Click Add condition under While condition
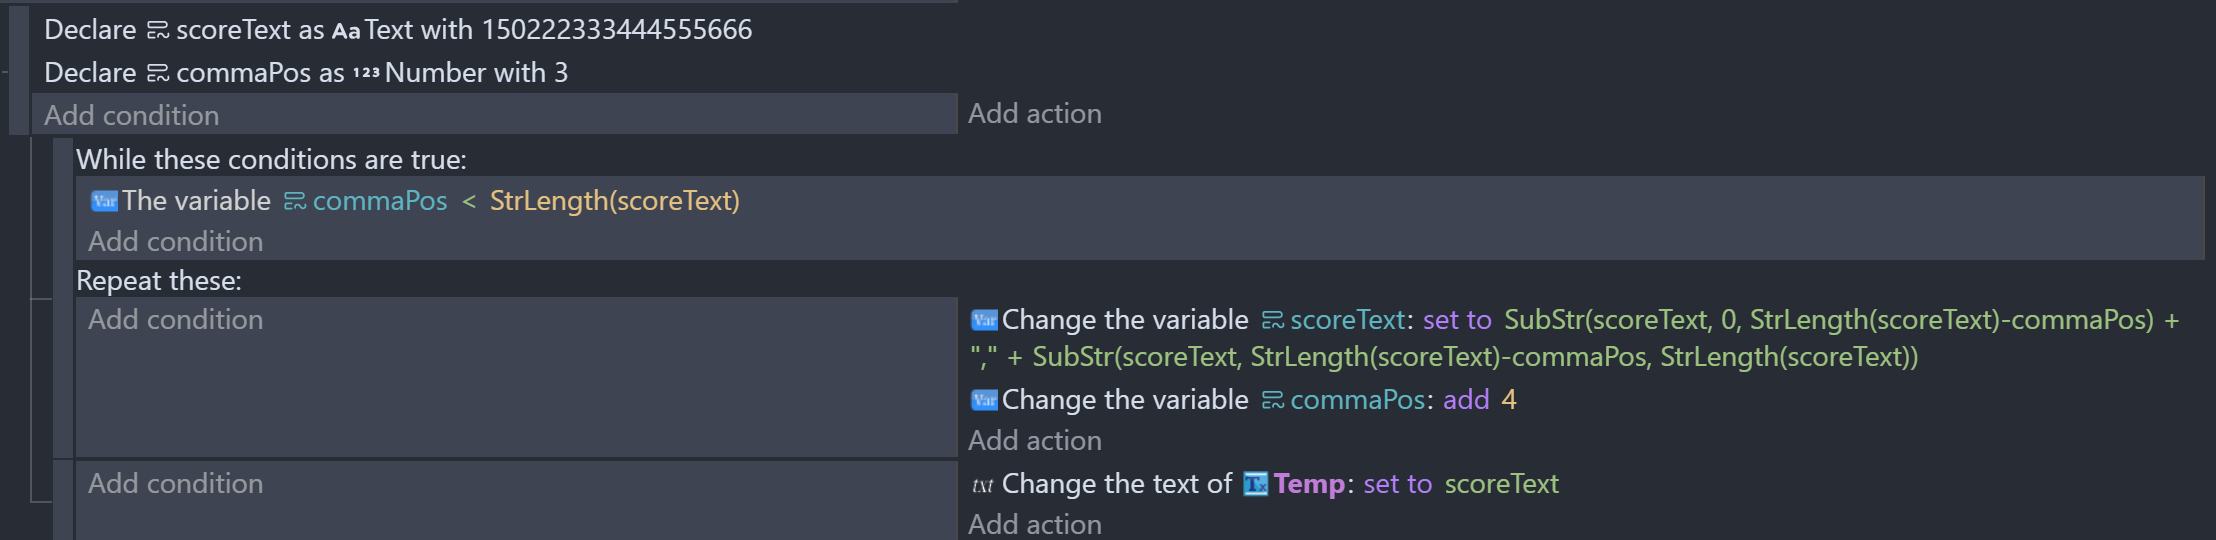 [x=176, y=242]
